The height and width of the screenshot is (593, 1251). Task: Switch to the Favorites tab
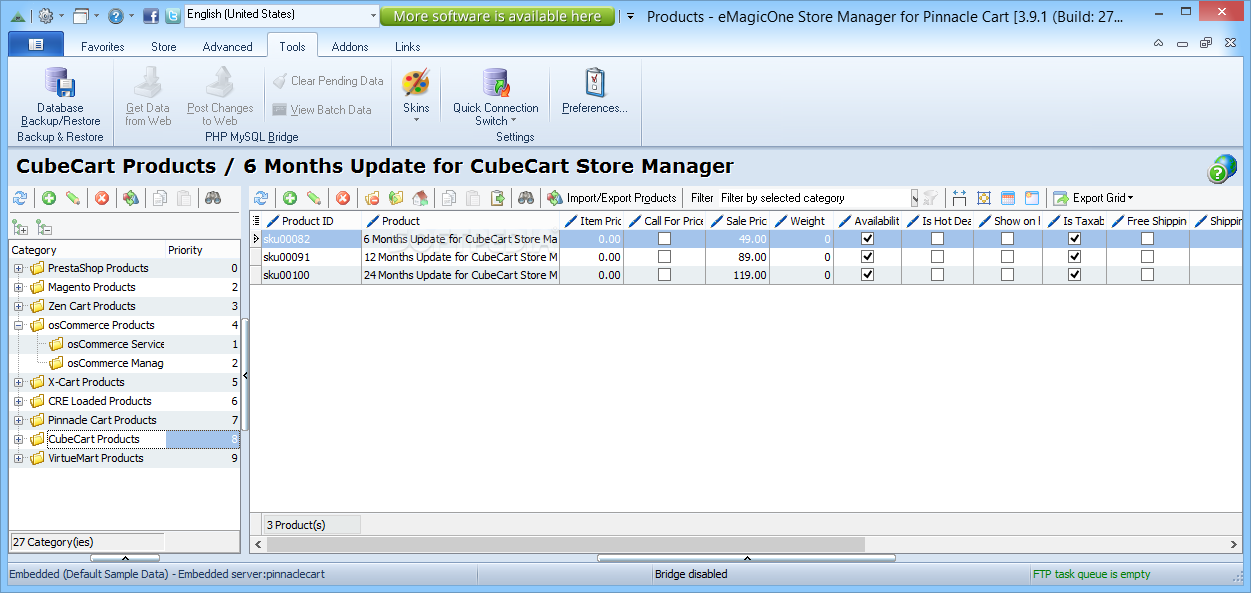(103, 46)
